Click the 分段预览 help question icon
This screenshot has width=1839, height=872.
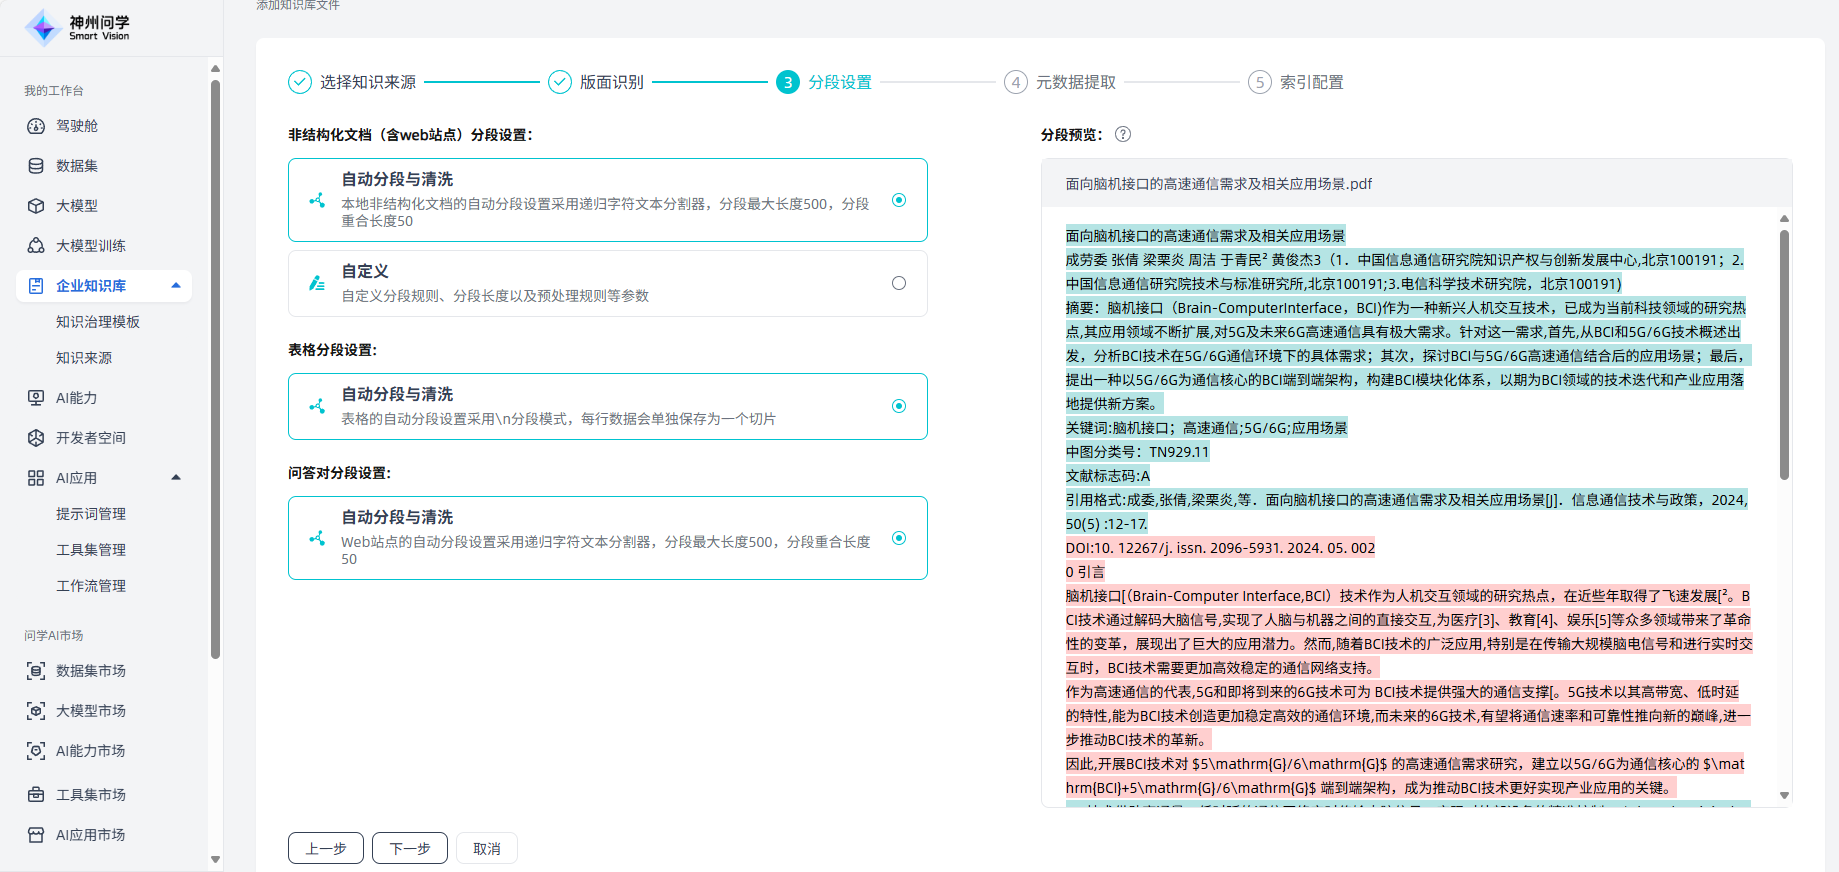[x=1123, y=134]
